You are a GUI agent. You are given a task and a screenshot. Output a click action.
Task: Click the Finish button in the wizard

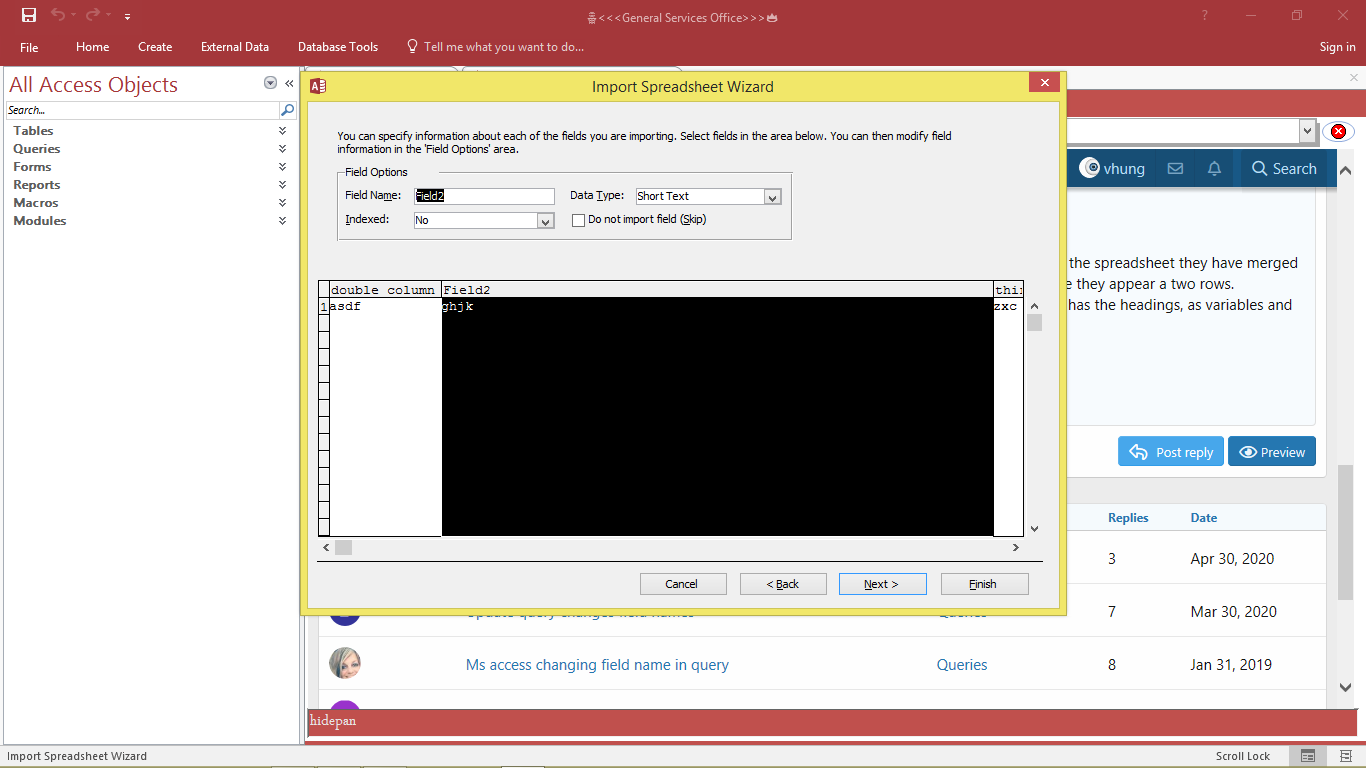[x=984, y=584]
